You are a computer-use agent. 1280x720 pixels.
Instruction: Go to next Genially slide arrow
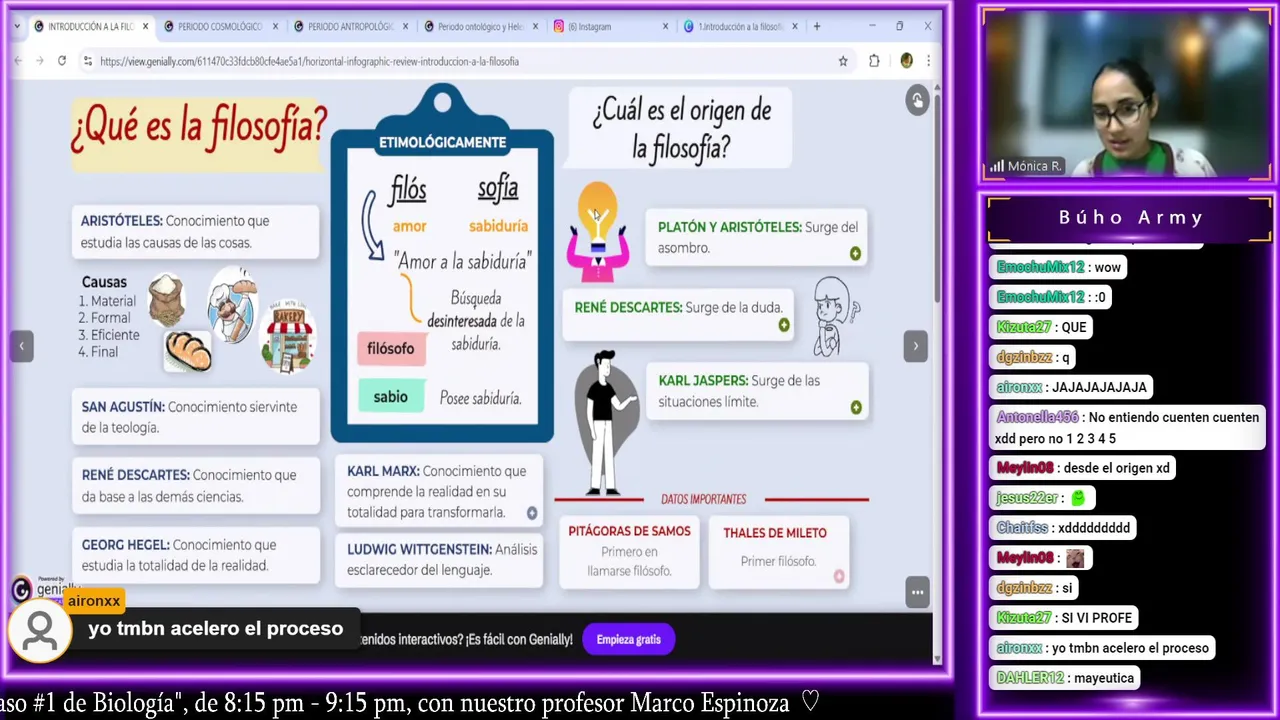[x=915, y=346]
